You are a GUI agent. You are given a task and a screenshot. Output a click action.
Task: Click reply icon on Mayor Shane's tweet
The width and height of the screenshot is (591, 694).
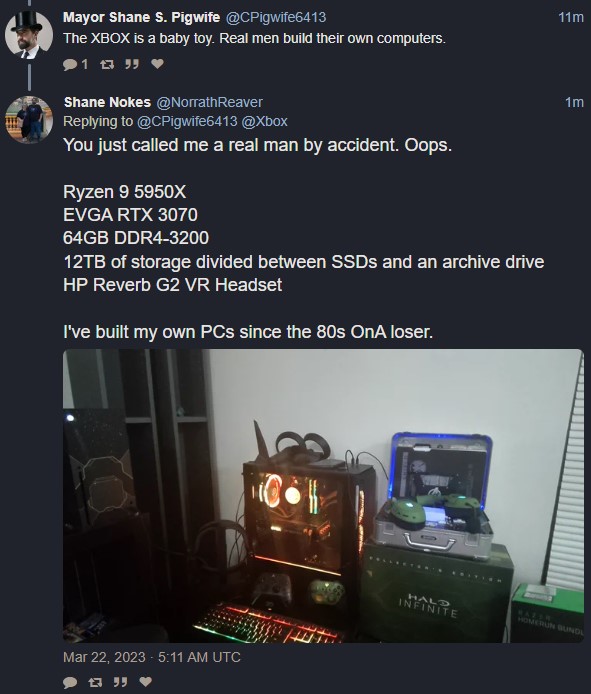[x=70, y=65]
